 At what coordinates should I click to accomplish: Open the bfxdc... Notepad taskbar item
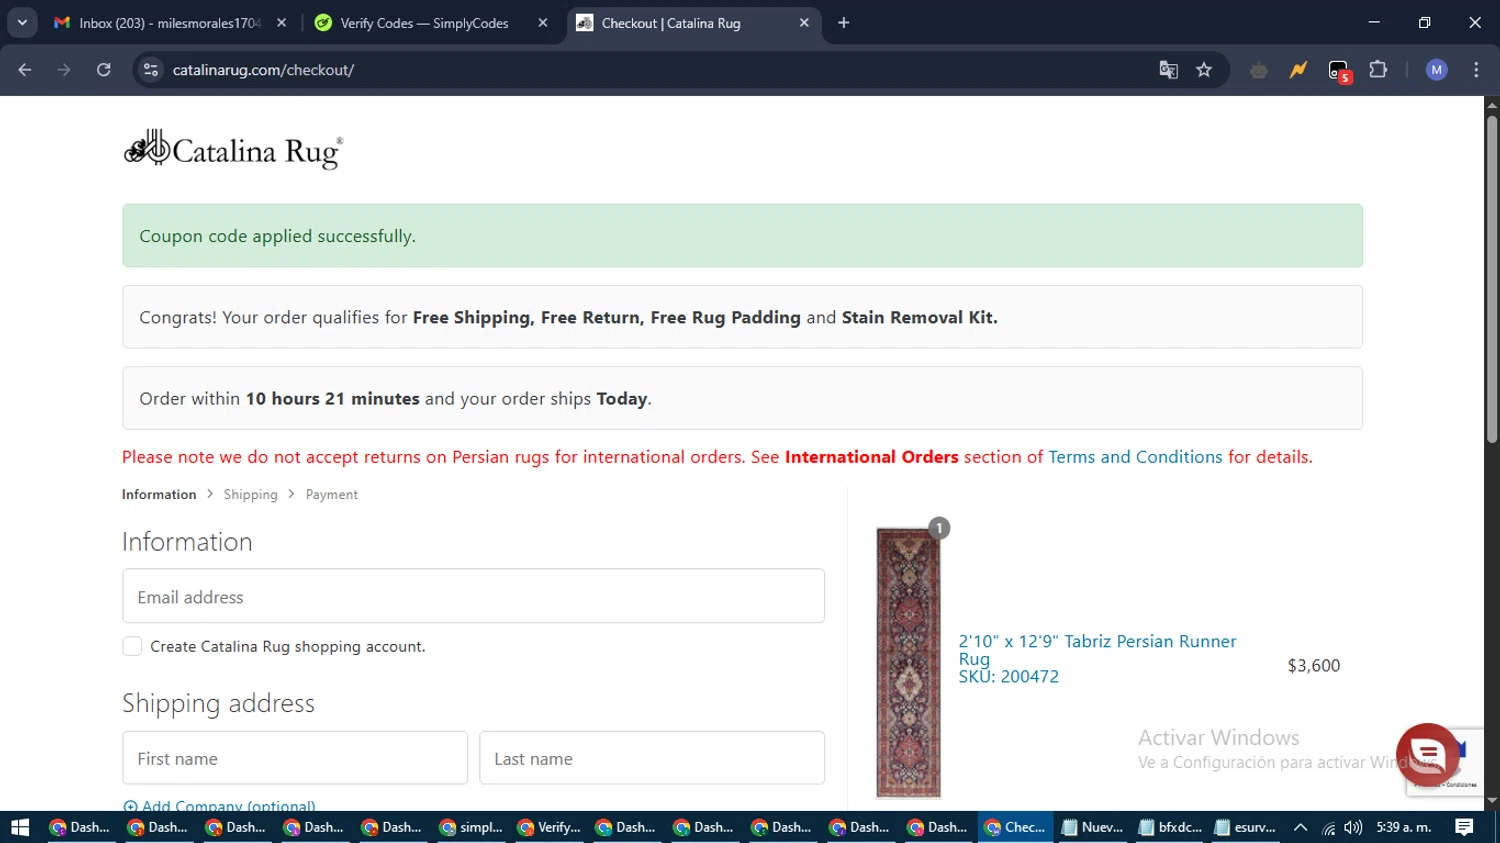tap(1170, 827)
